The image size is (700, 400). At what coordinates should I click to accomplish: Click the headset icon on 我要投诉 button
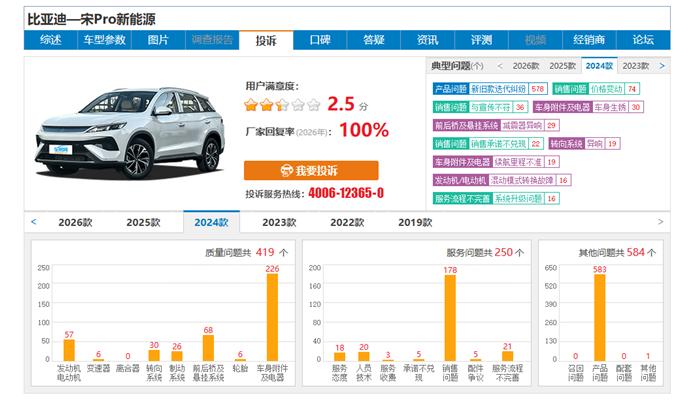click(x=287, y=170)
